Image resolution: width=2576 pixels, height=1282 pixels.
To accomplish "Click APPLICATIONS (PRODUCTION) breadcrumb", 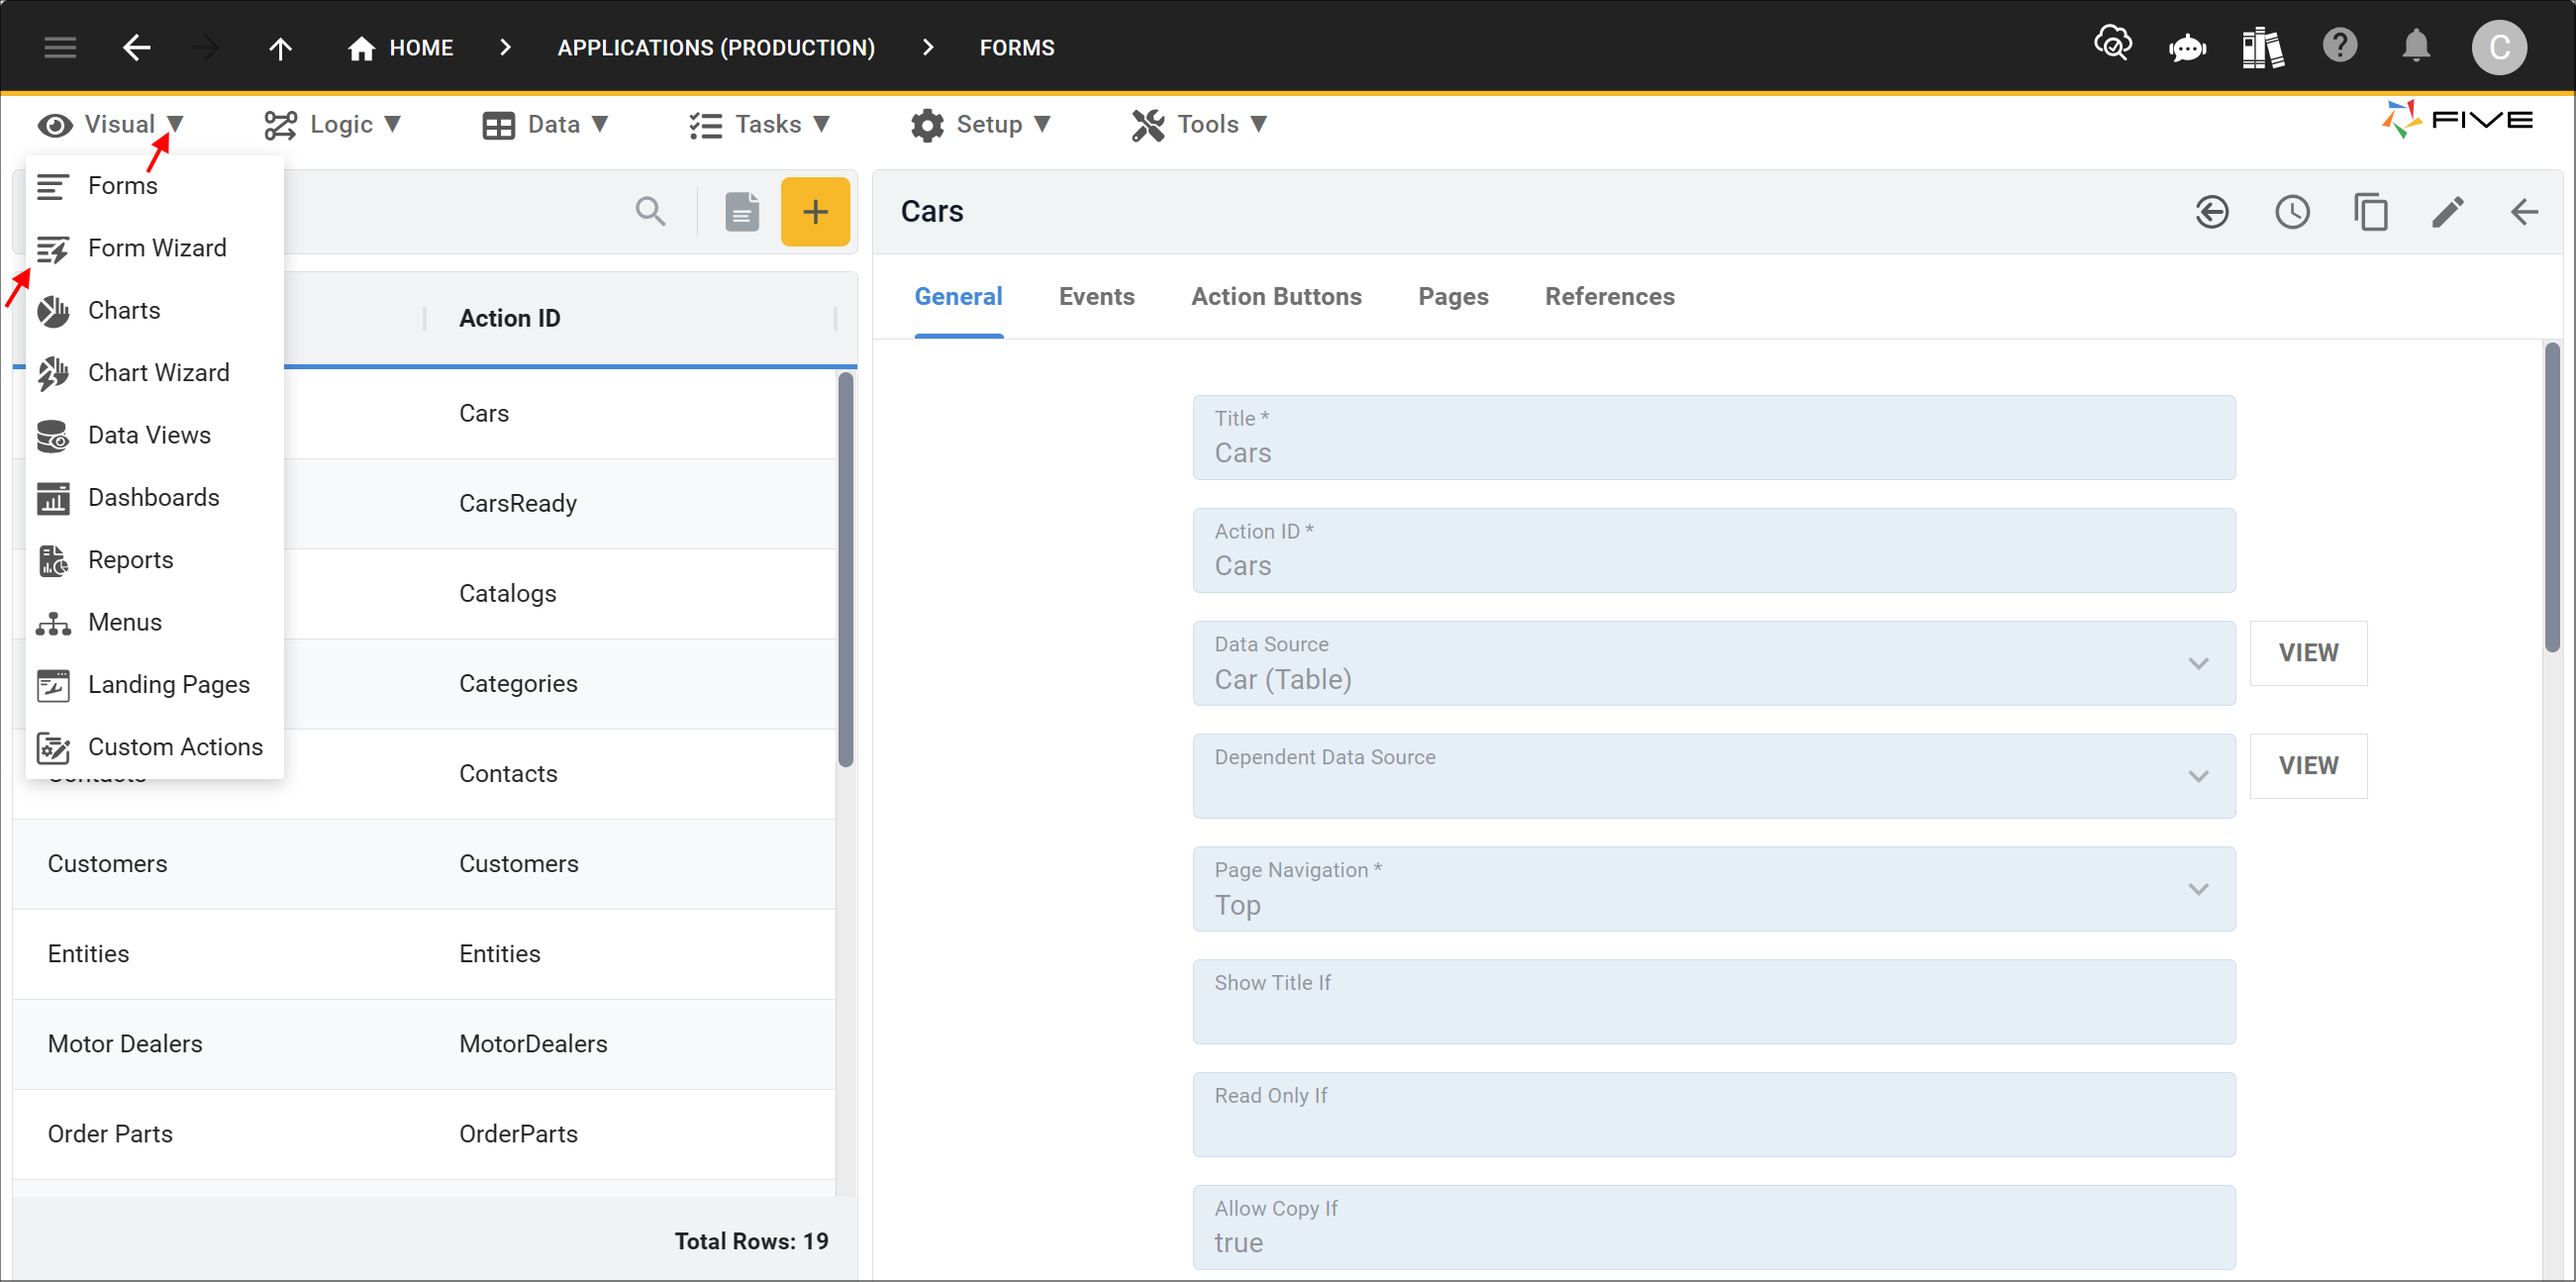I will pyautogui.click(x=716, y=48).
